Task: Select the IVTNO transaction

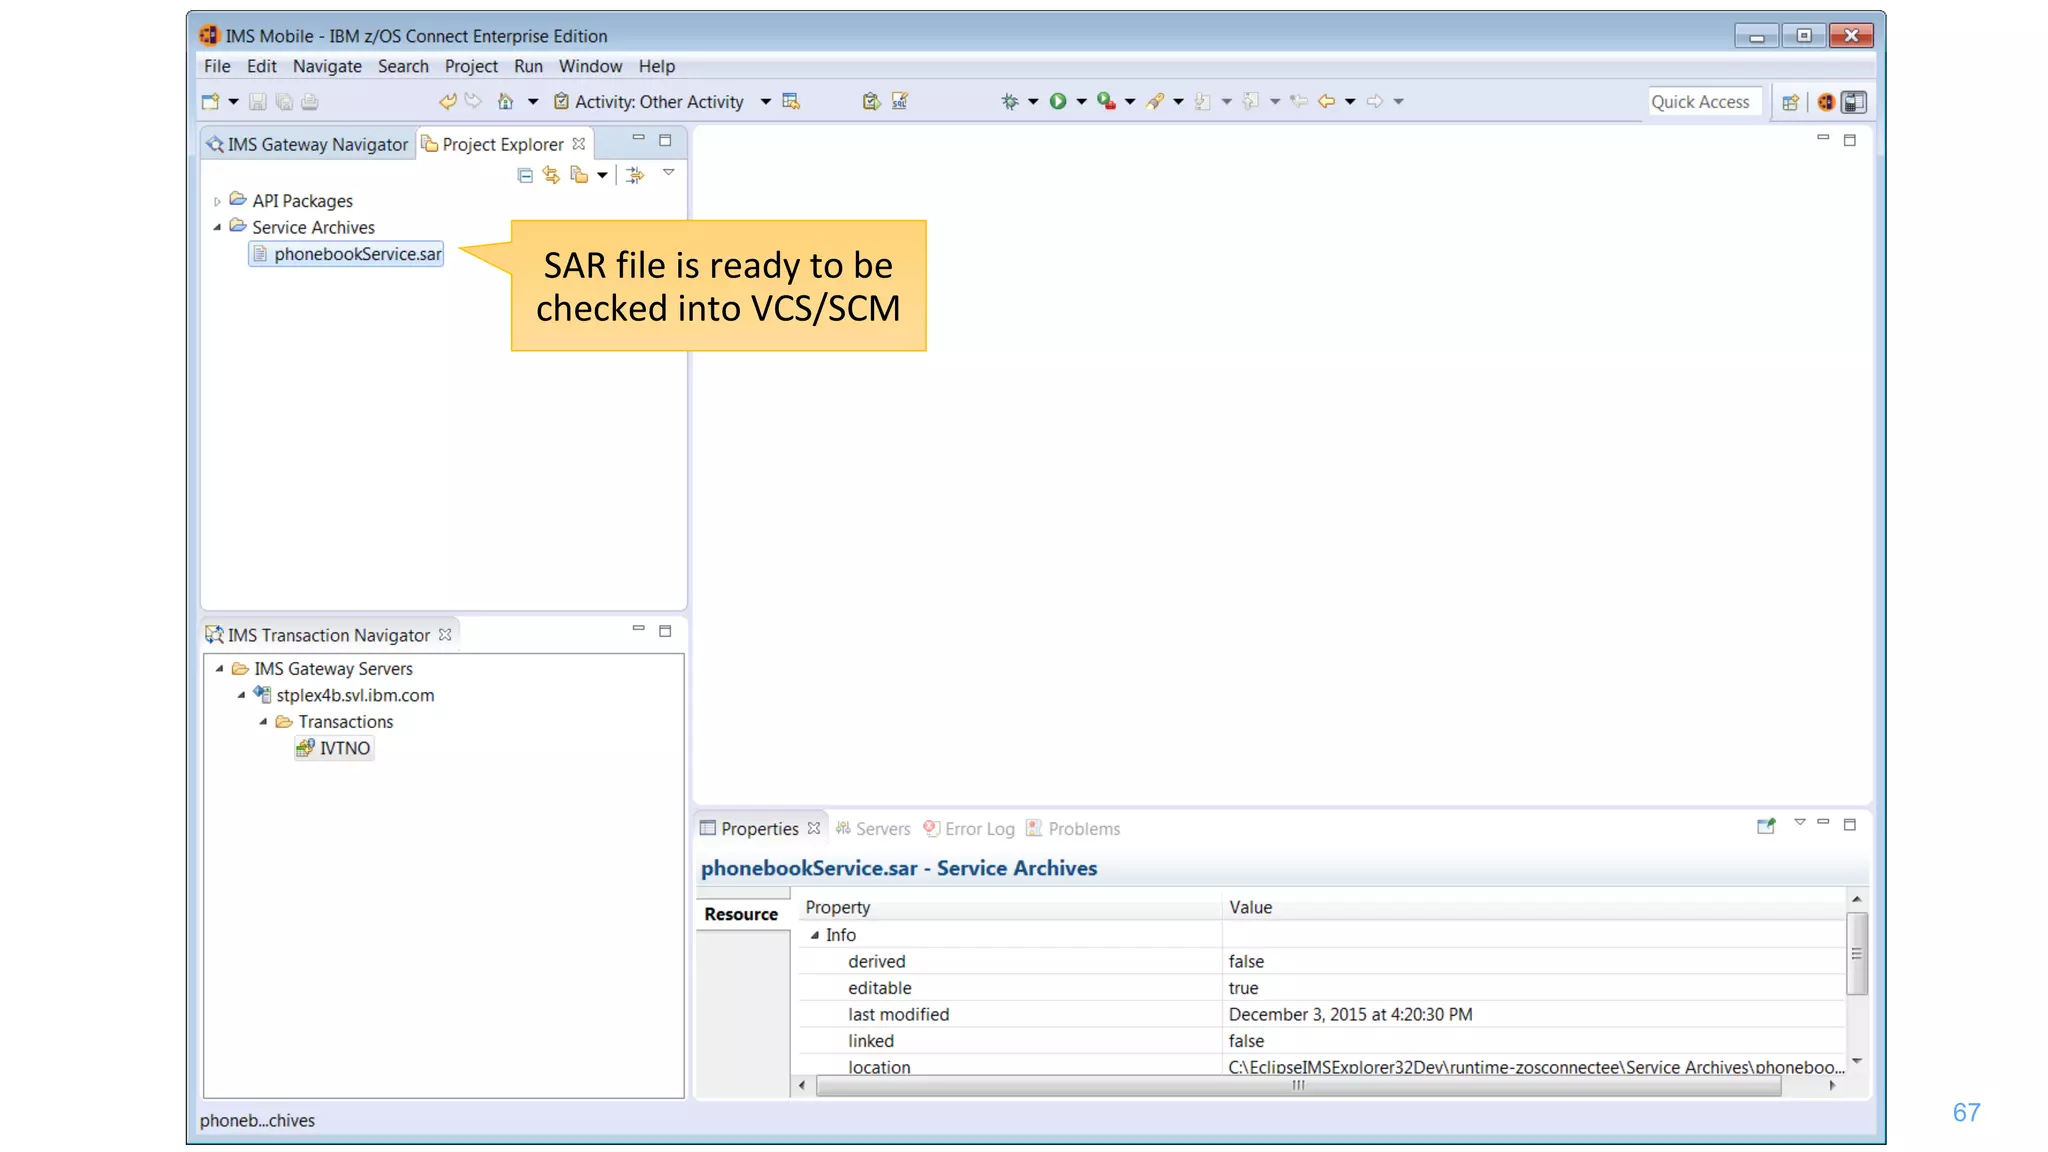Action: tap(334, 748)
